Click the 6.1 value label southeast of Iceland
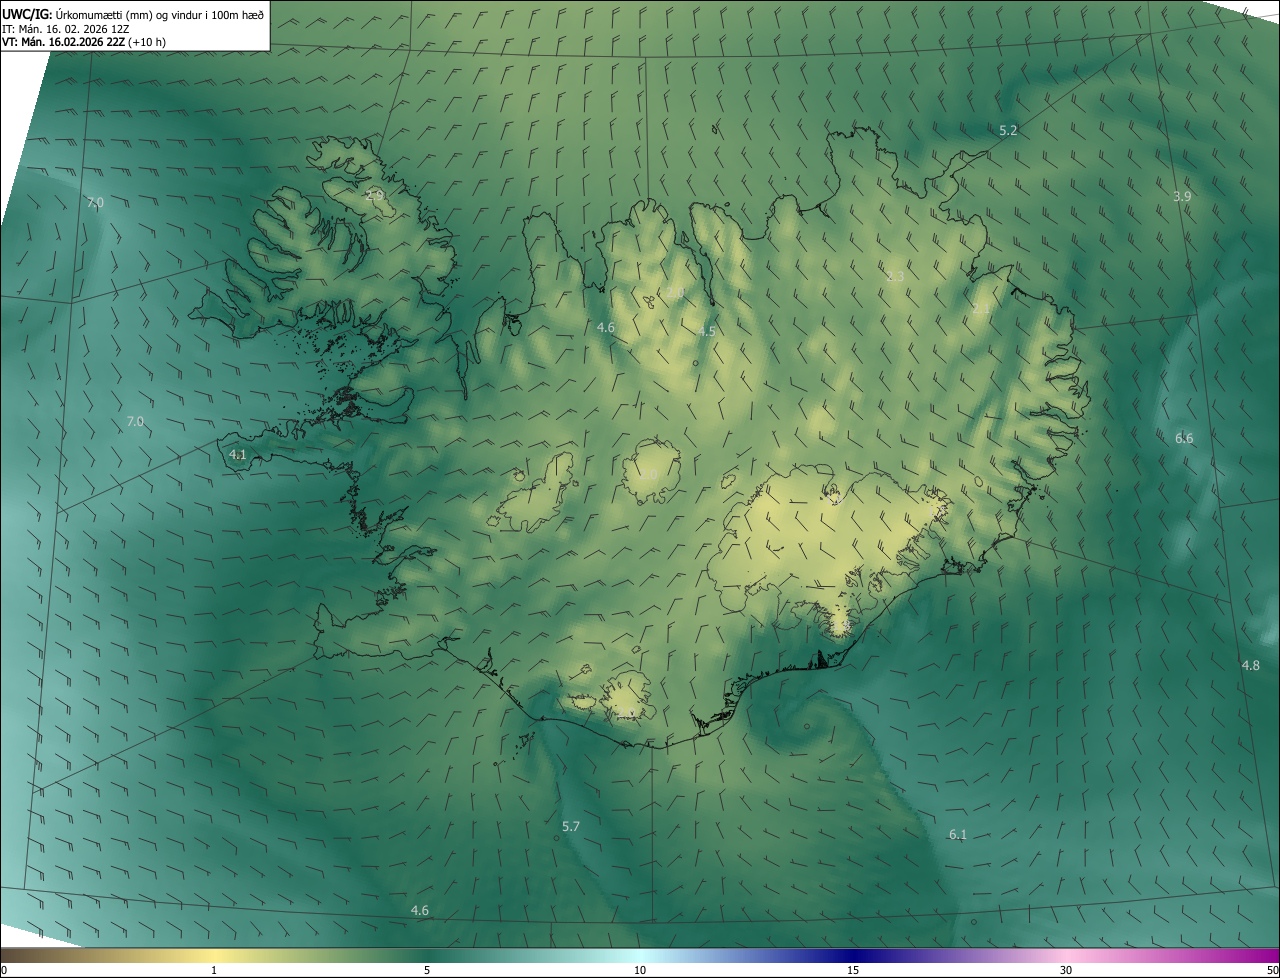Viewport: 1280px width, 978px height. tap(958, 835)
